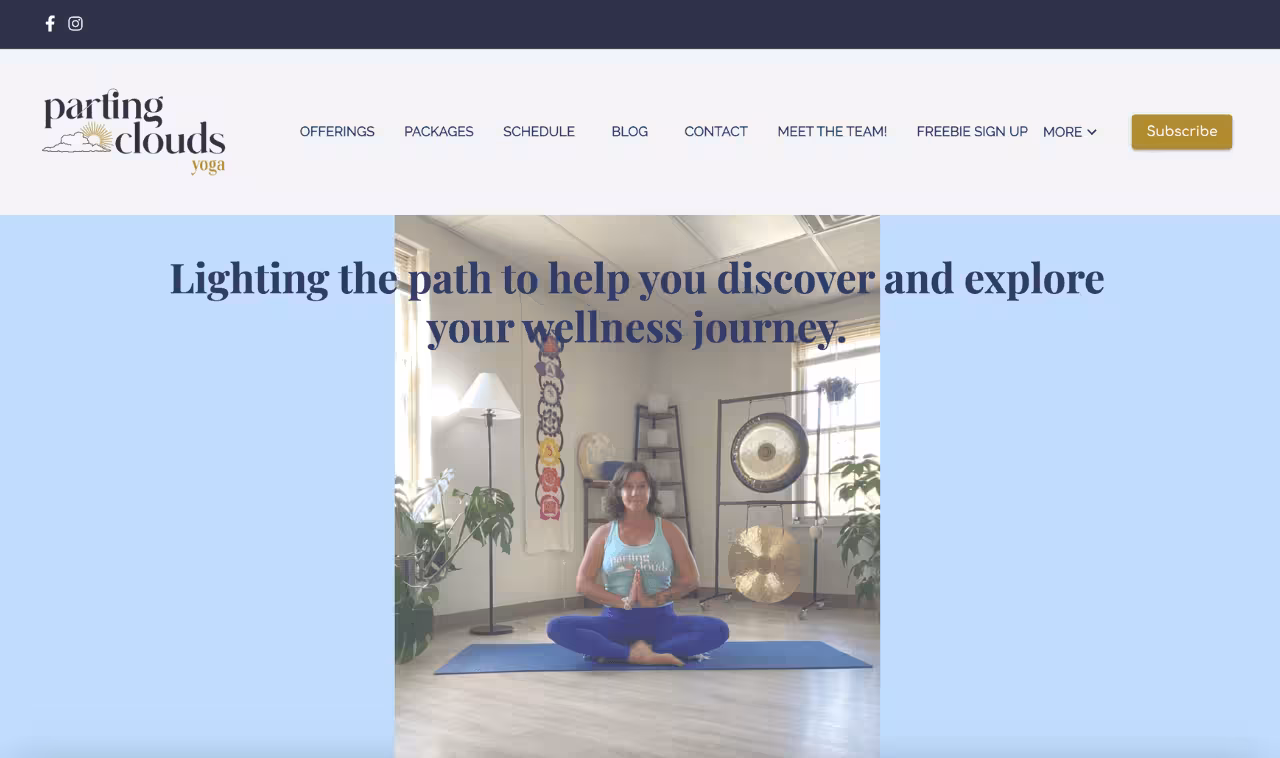
Task: Click the large dark gong in the photo
Action: pyautogui.click(x=769, y=451)
